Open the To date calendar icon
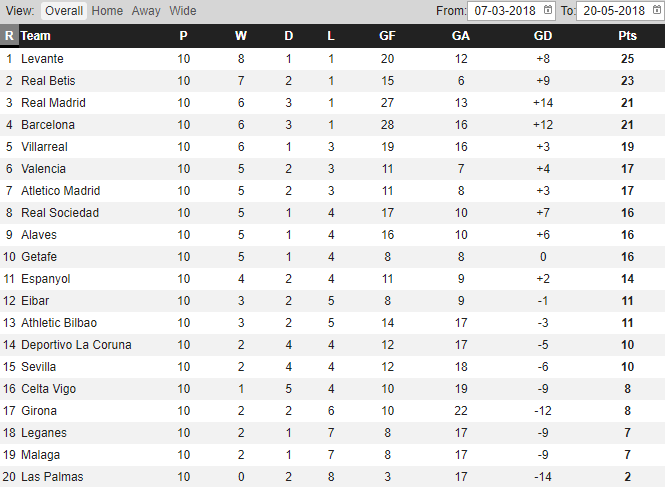This screenshot has width=665, height=487. point(657,10)
